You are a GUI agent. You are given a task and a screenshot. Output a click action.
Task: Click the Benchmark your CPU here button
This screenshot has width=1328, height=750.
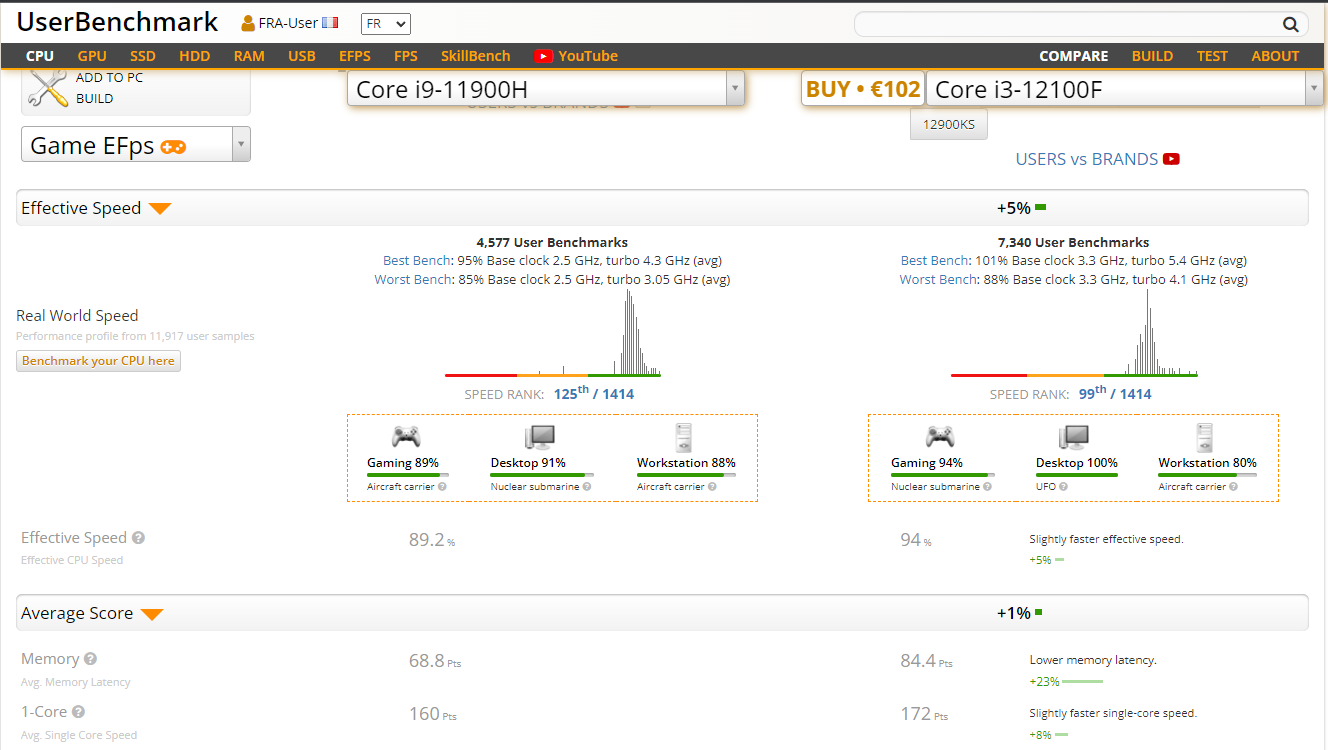[x=98, y=361]
